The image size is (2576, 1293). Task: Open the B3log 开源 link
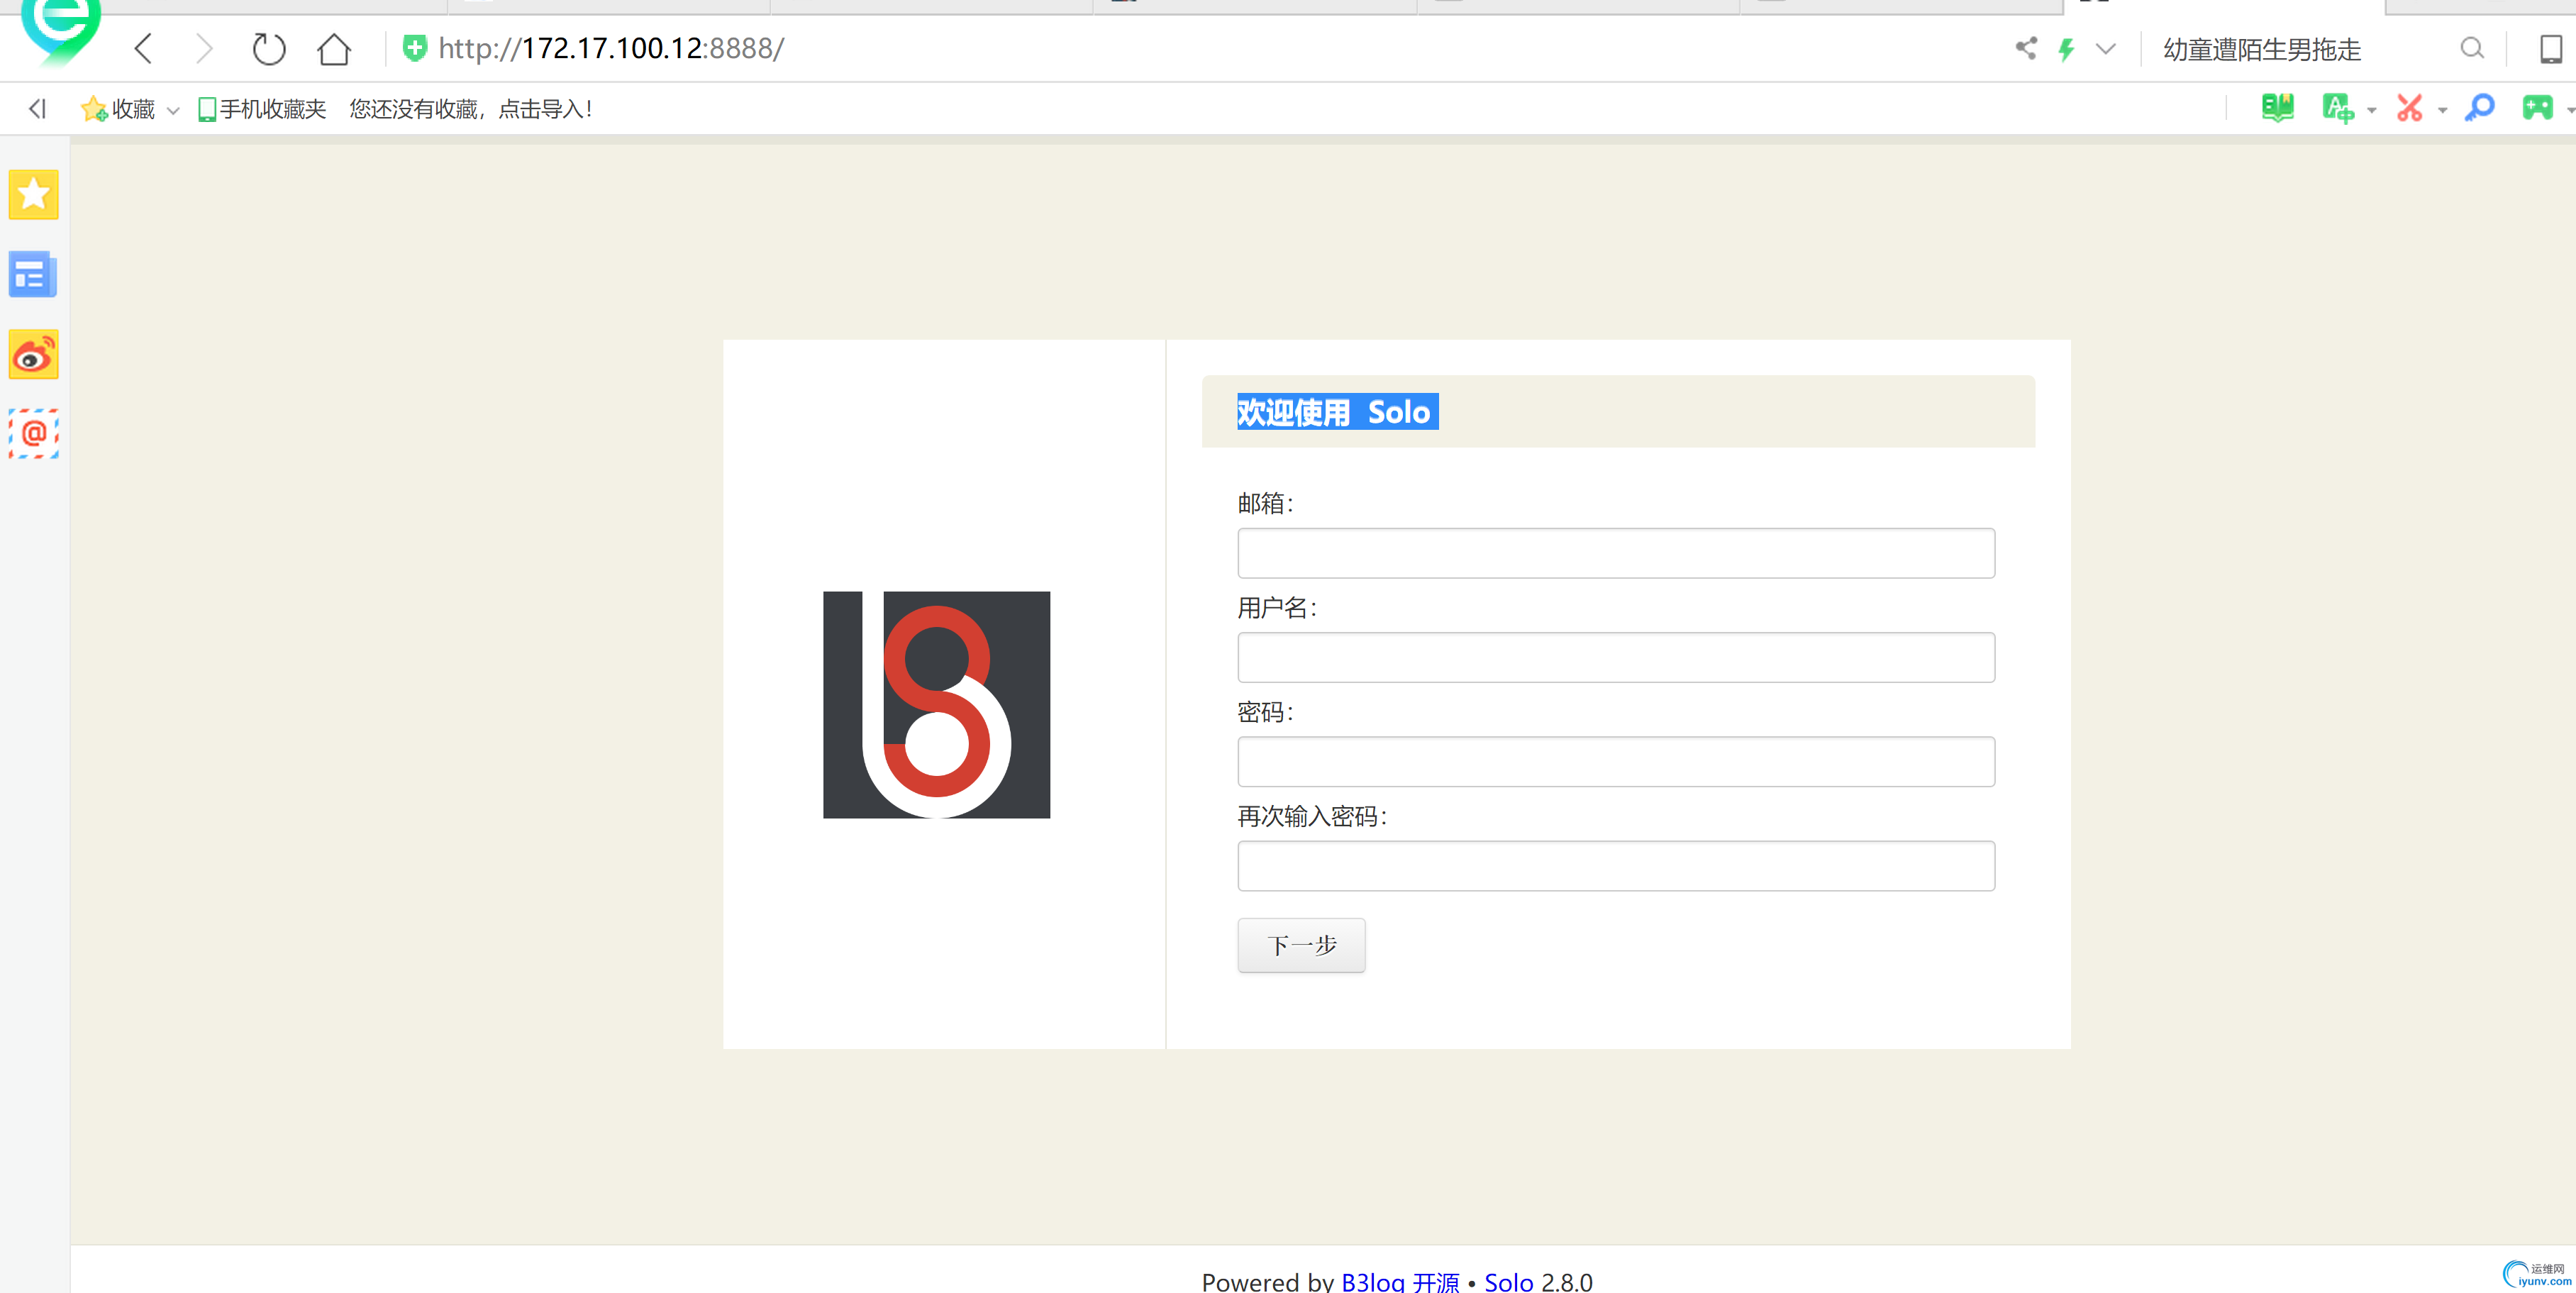(x=1399, y=1281)
